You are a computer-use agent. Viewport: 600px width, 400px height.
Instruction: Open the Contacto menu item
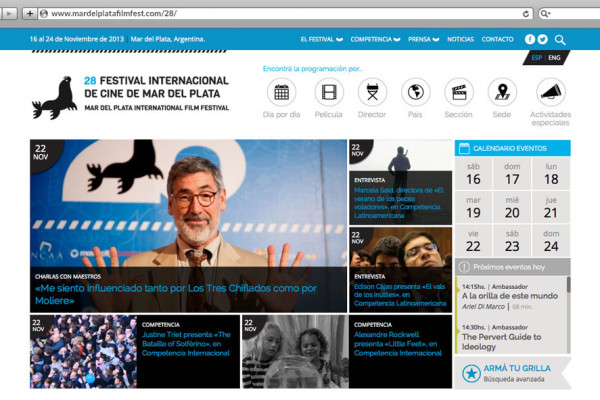497,39
